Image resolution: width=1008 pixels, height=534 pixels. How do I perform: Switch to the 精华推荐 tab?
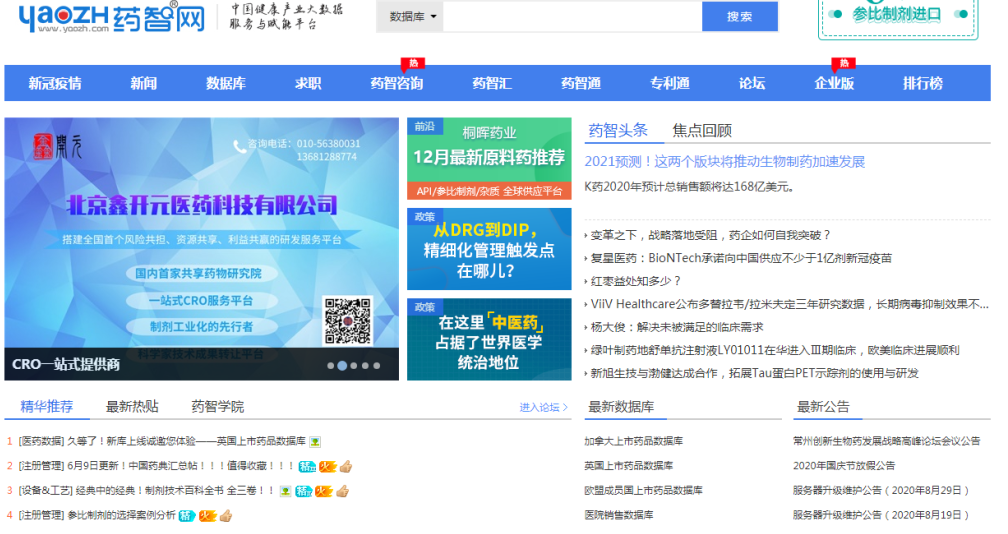46,407
